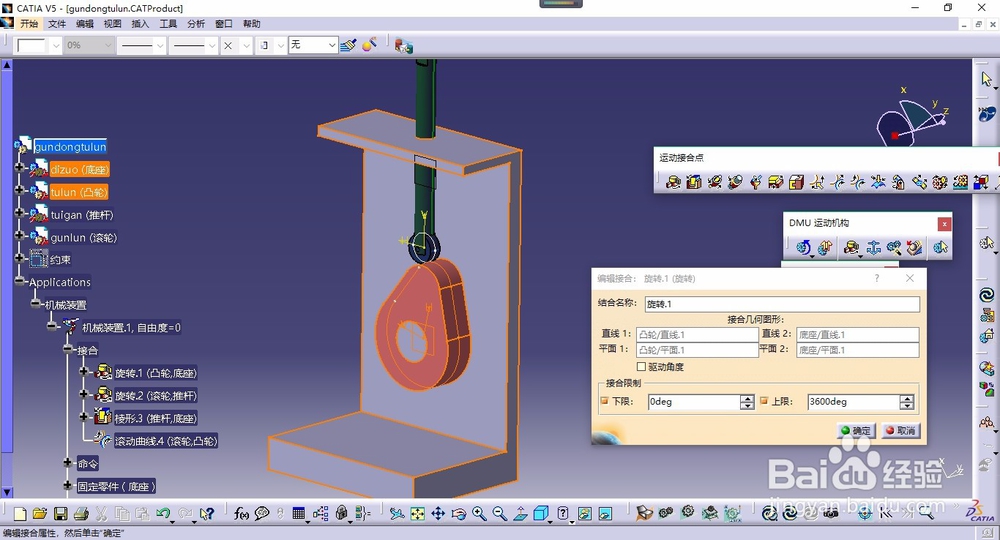Click the Fixed Part anchor icon in the DMU toolbar
Screen dimensions: 1000x540
(873, 247)
